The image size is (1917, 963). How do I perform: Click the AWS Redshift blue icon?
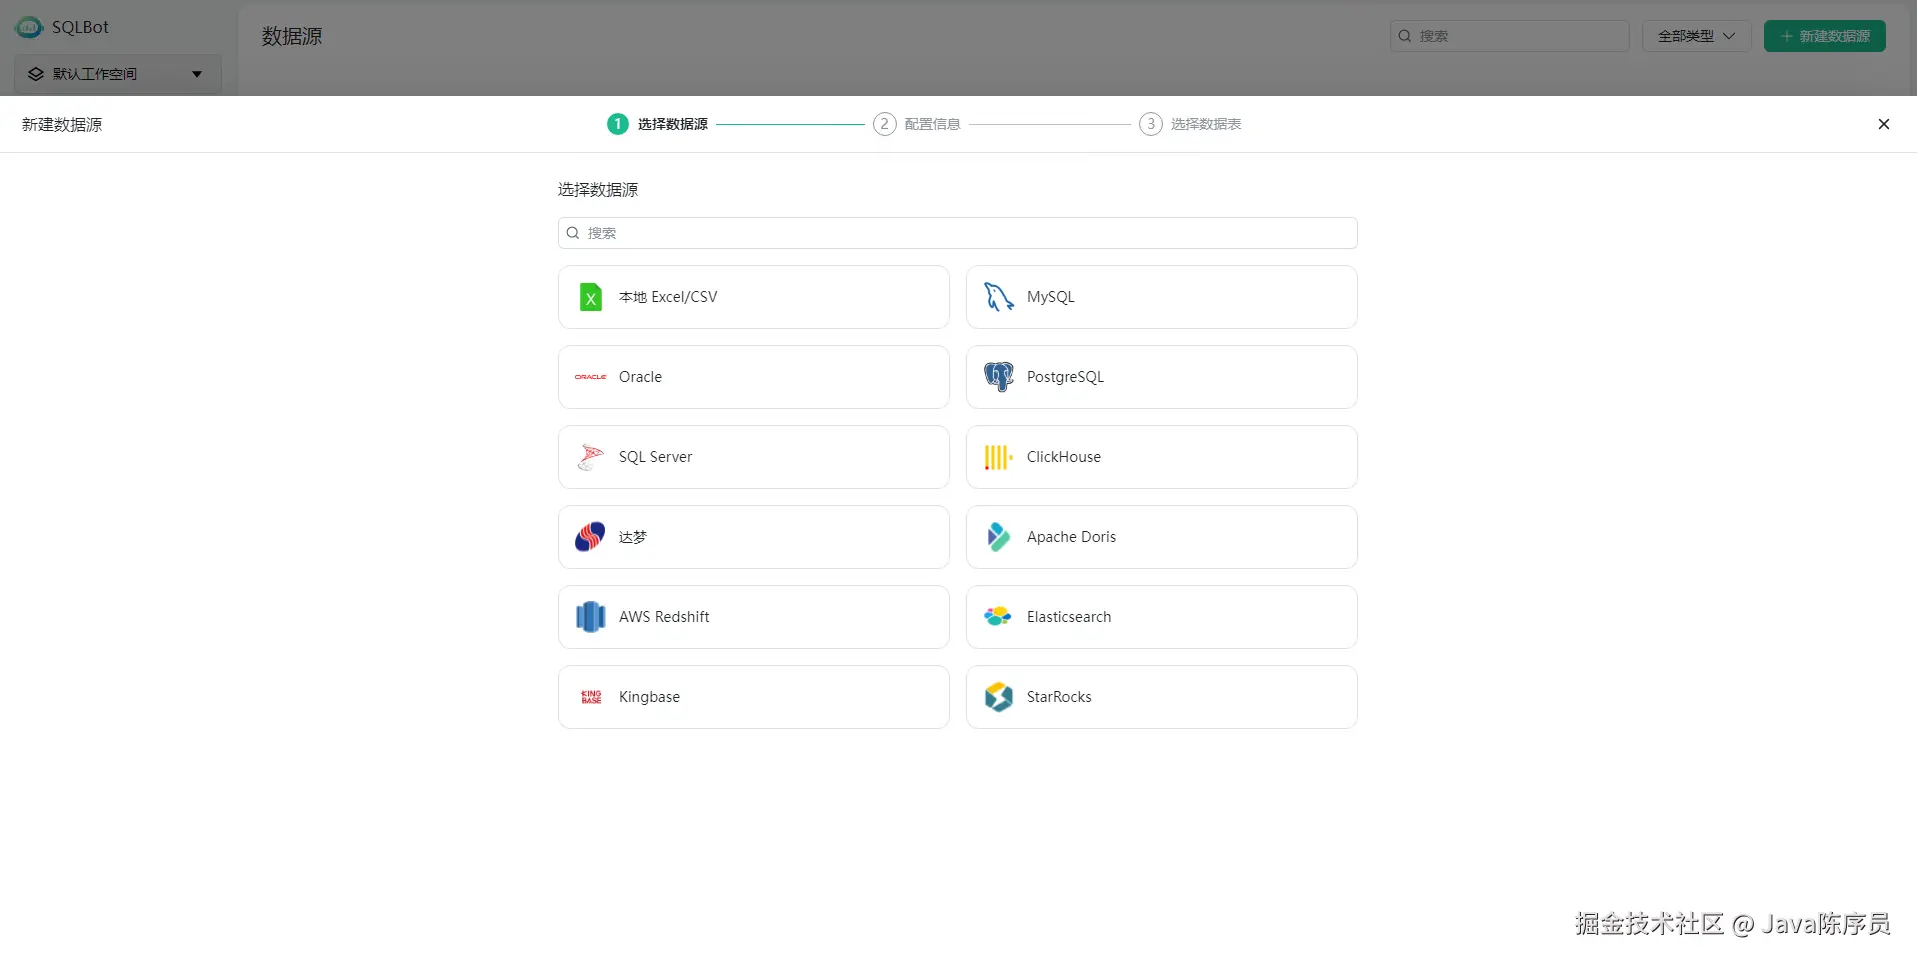[x=591, y=617]
